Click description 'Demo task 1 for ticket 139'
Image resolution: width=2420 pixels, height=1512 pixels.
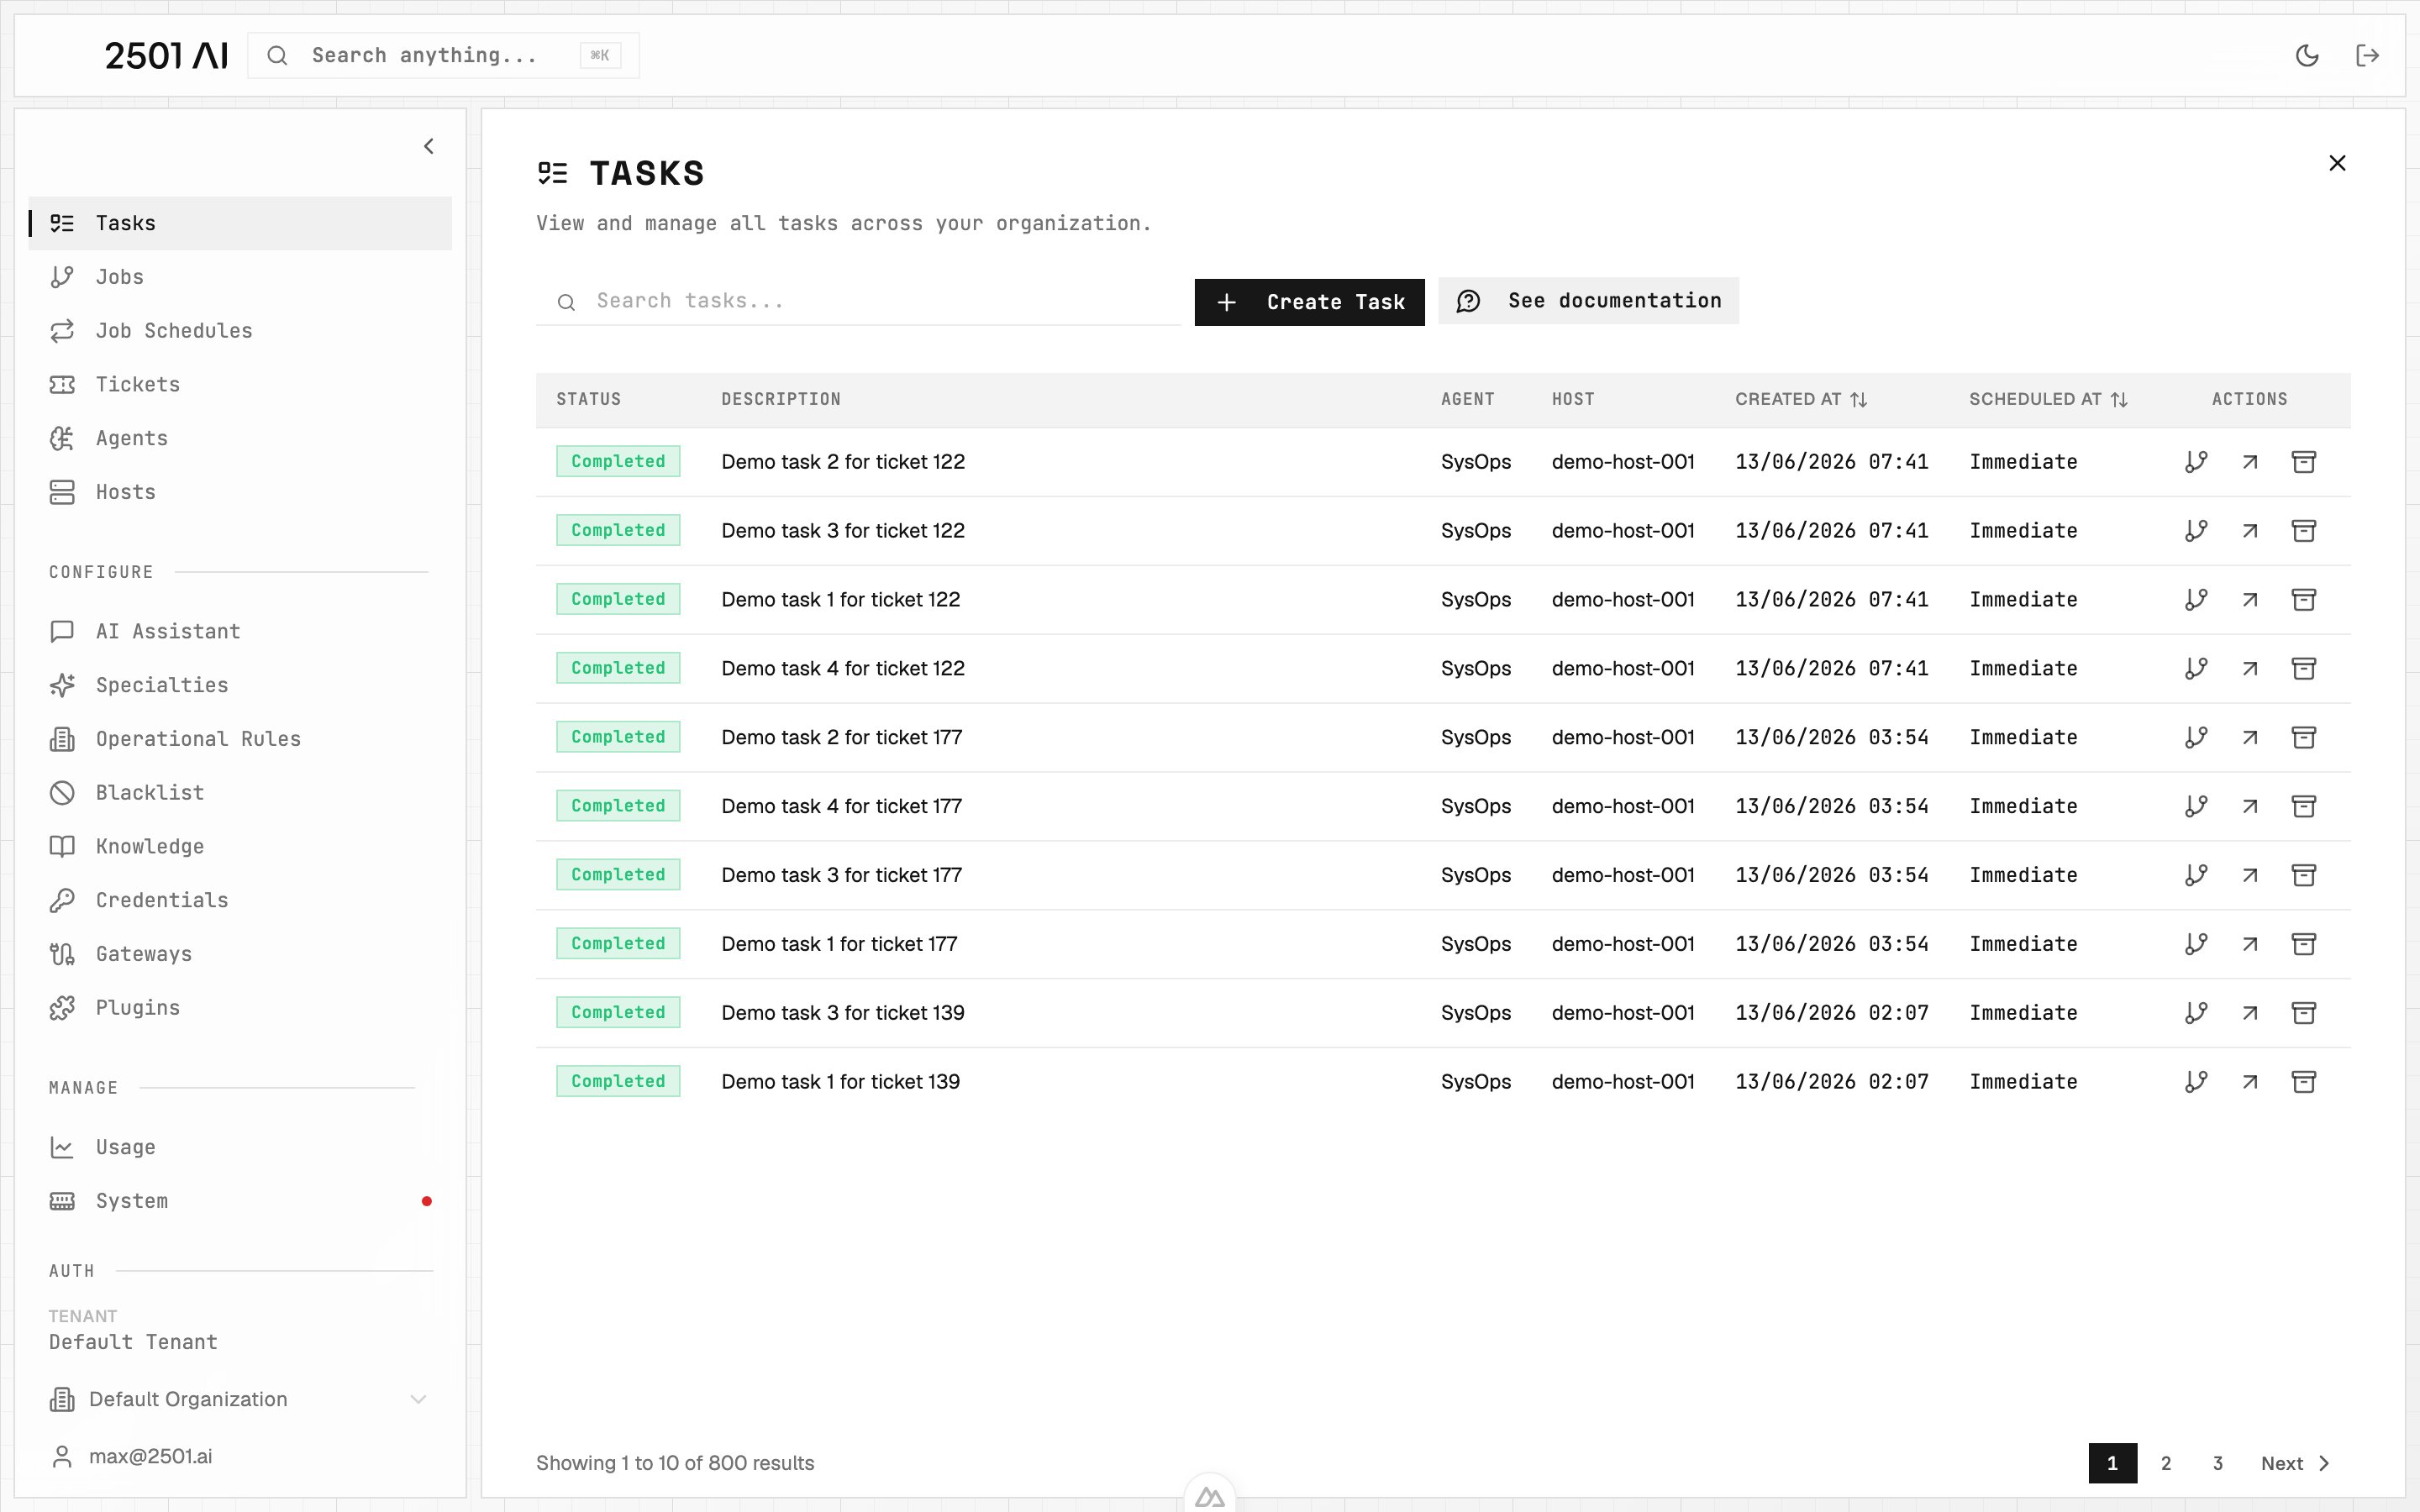pos(841,1082)
